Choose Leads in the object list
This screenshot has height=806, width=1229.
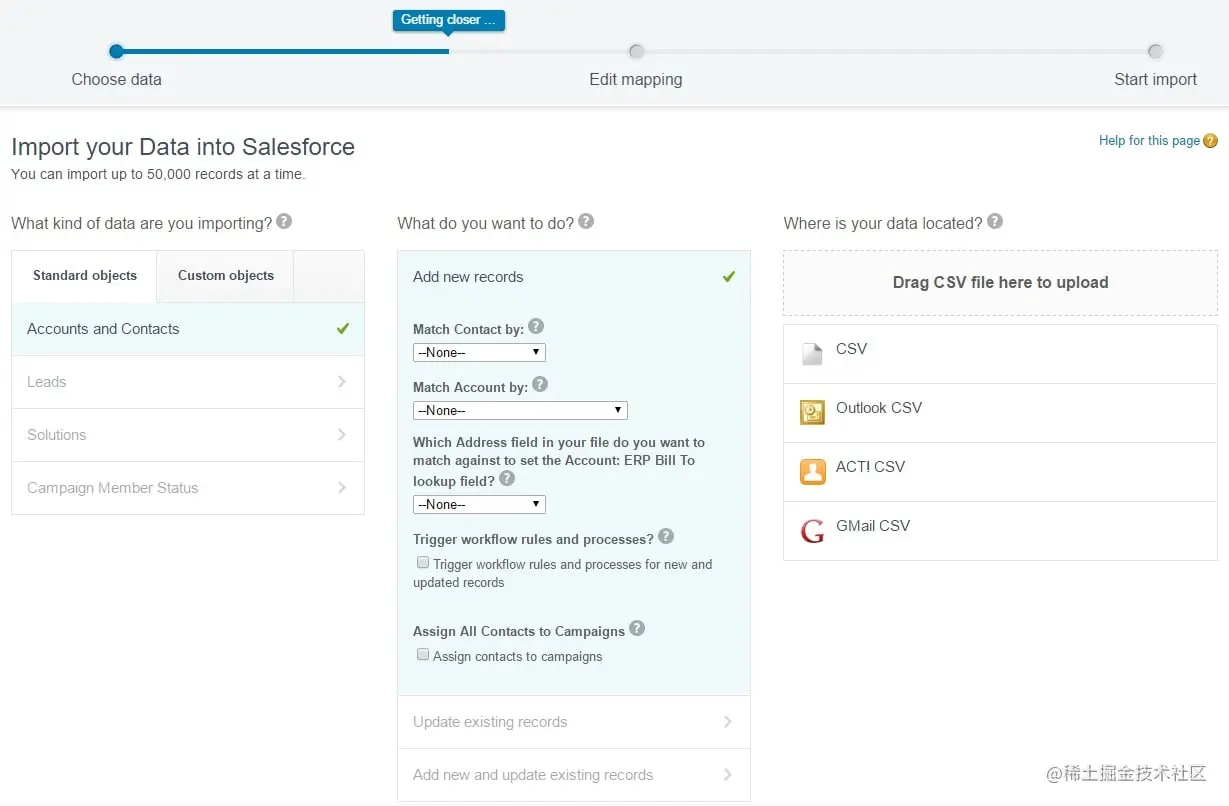pos(188,382)
